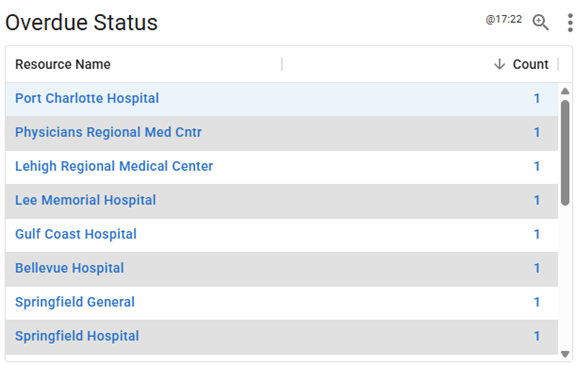Image resolution: width=576 pixels, height=366 pixels.
Task: Click count value for Port Charlotte Hospital
Action: pyautogui.click(x=537, y=98)
